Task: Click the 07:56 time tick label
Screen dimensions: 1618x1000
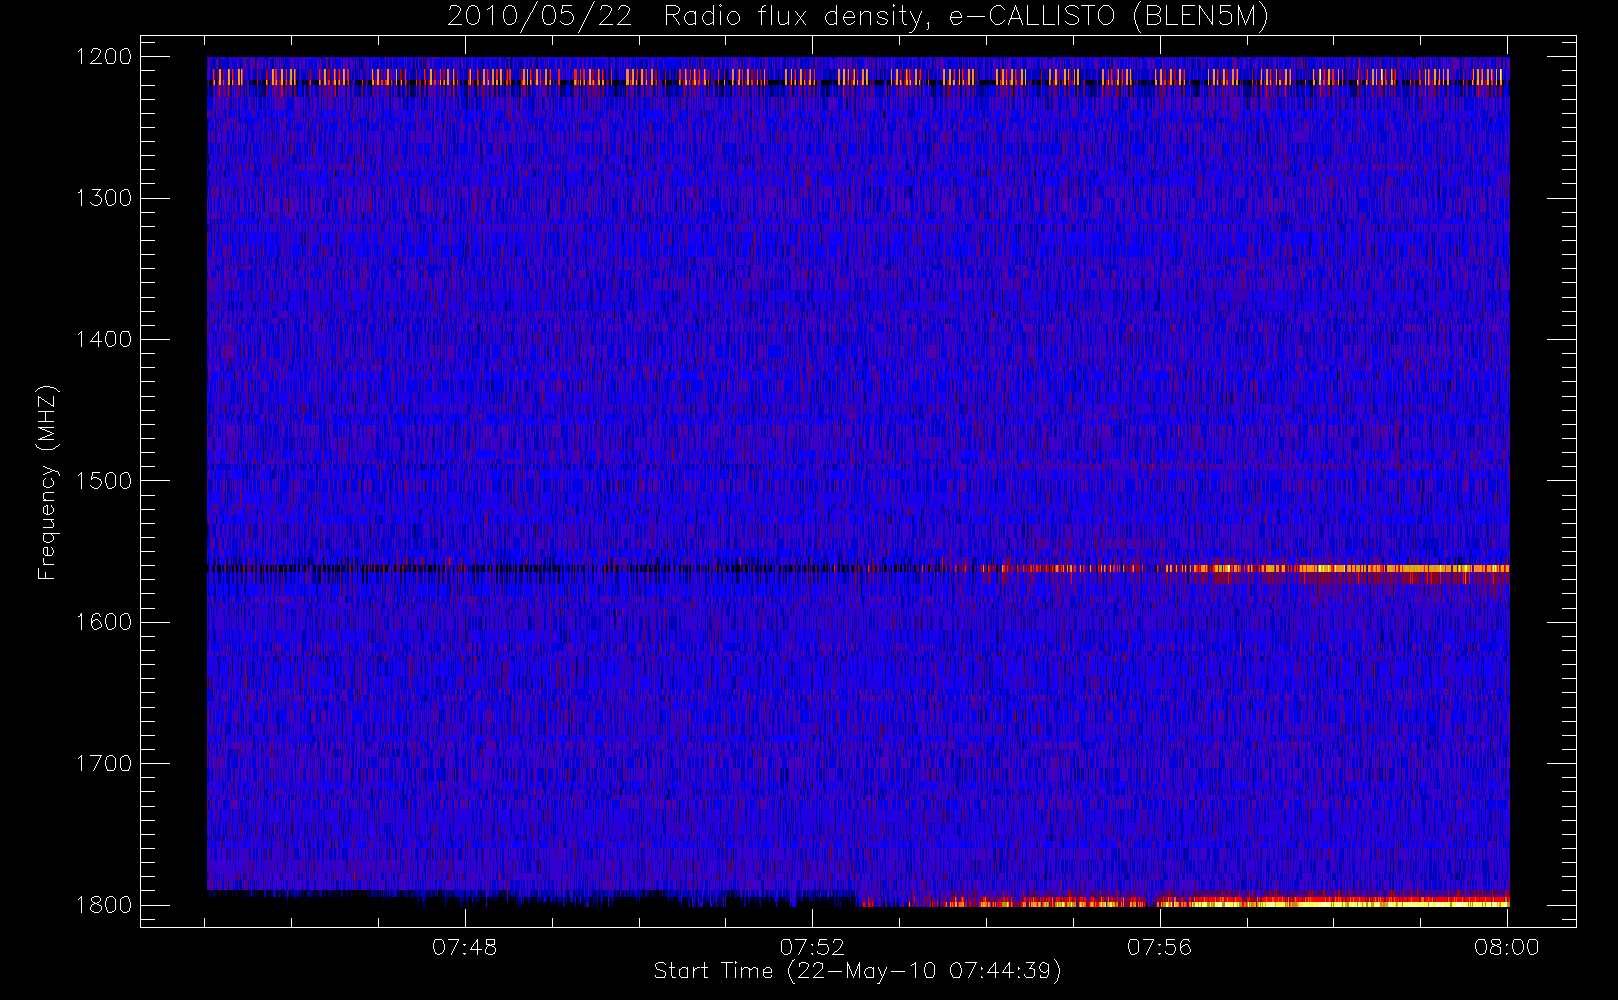Action: tap(1160, 947)
